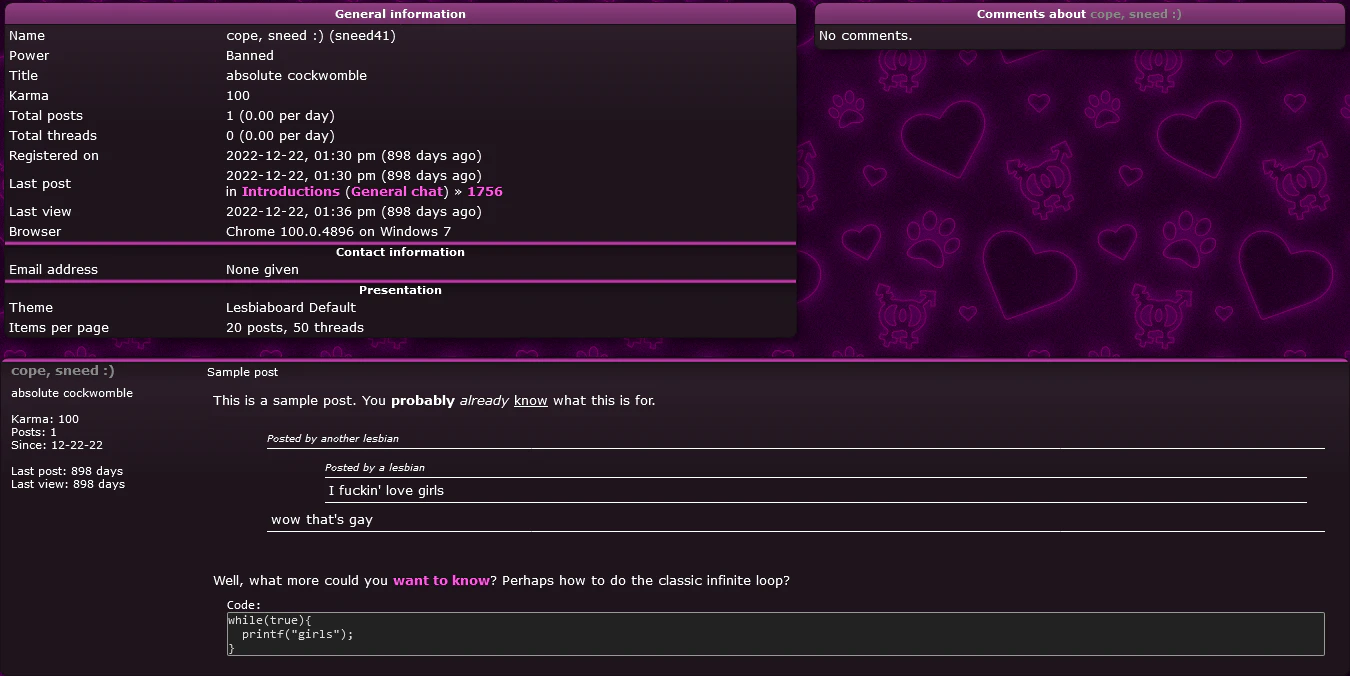Click 'Registered on' row label

pyautogui.click(x=54, y=156)
